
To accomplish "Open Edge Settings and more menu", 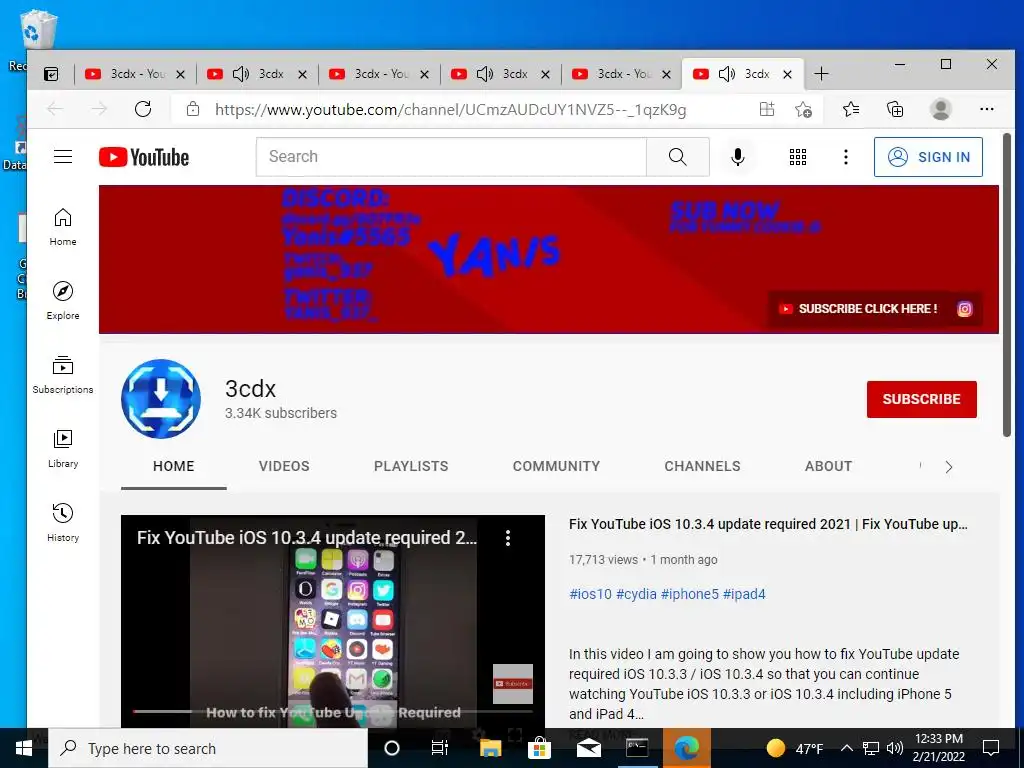I will click(987, 109).
